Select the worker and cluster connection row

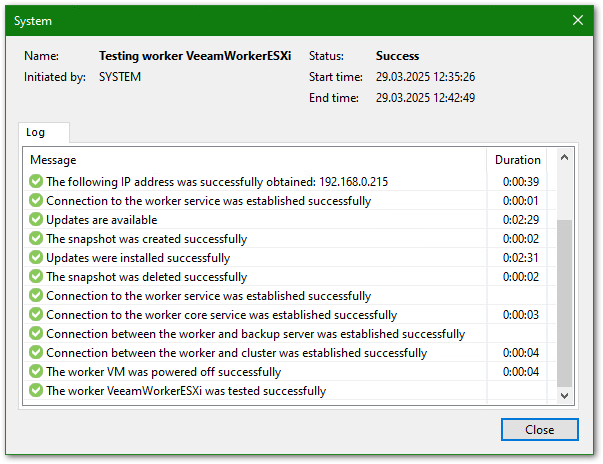[236, 353]
